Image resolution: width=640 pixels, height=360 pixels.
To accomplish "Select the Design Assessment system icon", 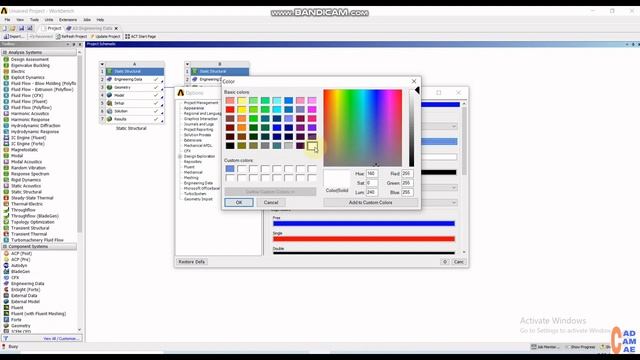I will [x=6, y=59].
